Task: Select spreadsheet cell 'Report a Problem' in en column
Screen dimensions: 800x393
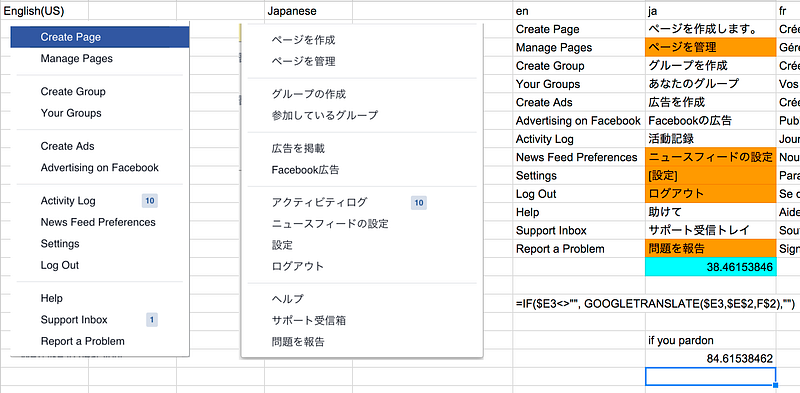Action: click(x=579, y=249)
